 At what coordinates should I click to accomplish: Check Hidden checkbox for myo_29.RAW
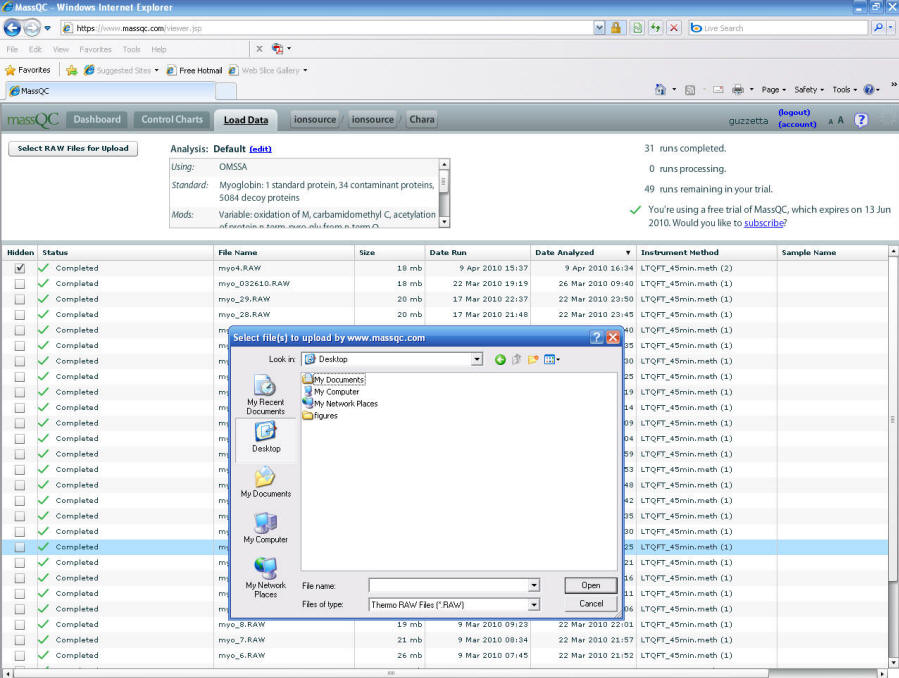[x=20, y=299]
